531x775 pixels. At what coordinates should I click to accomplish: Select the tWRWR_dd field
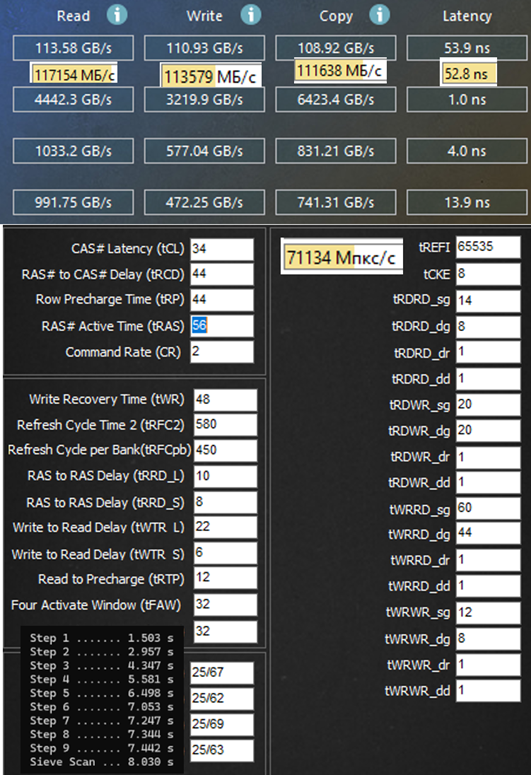coord(487,690)
